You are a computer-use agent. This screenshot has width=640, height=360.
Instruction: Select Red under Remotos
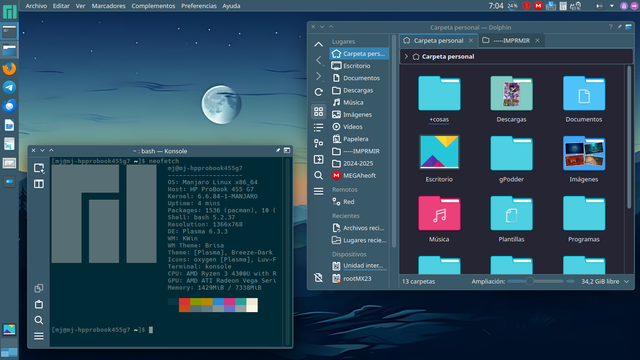359,202
